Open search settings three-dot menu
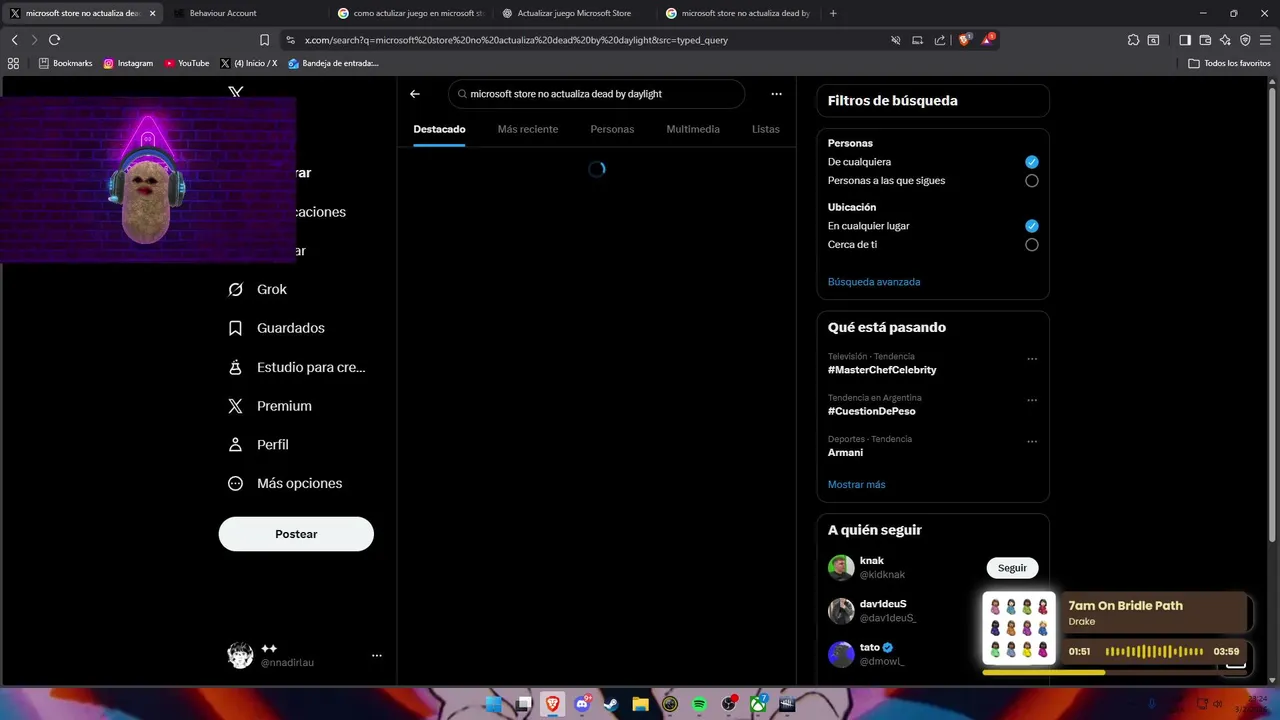 [x=776, y=94]
